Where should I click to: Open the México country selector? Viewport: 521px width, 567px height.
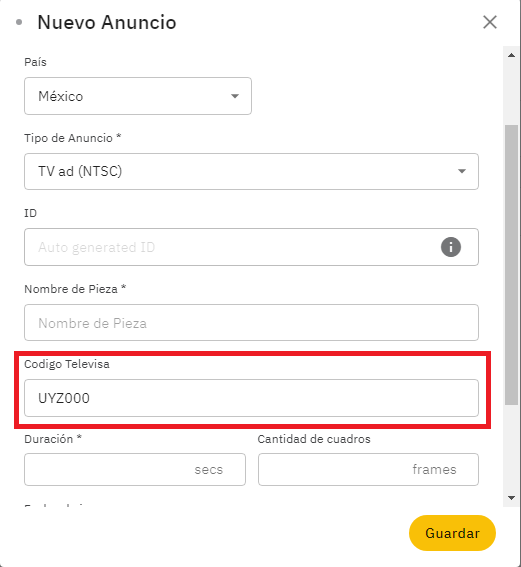(x=138, y=96)
